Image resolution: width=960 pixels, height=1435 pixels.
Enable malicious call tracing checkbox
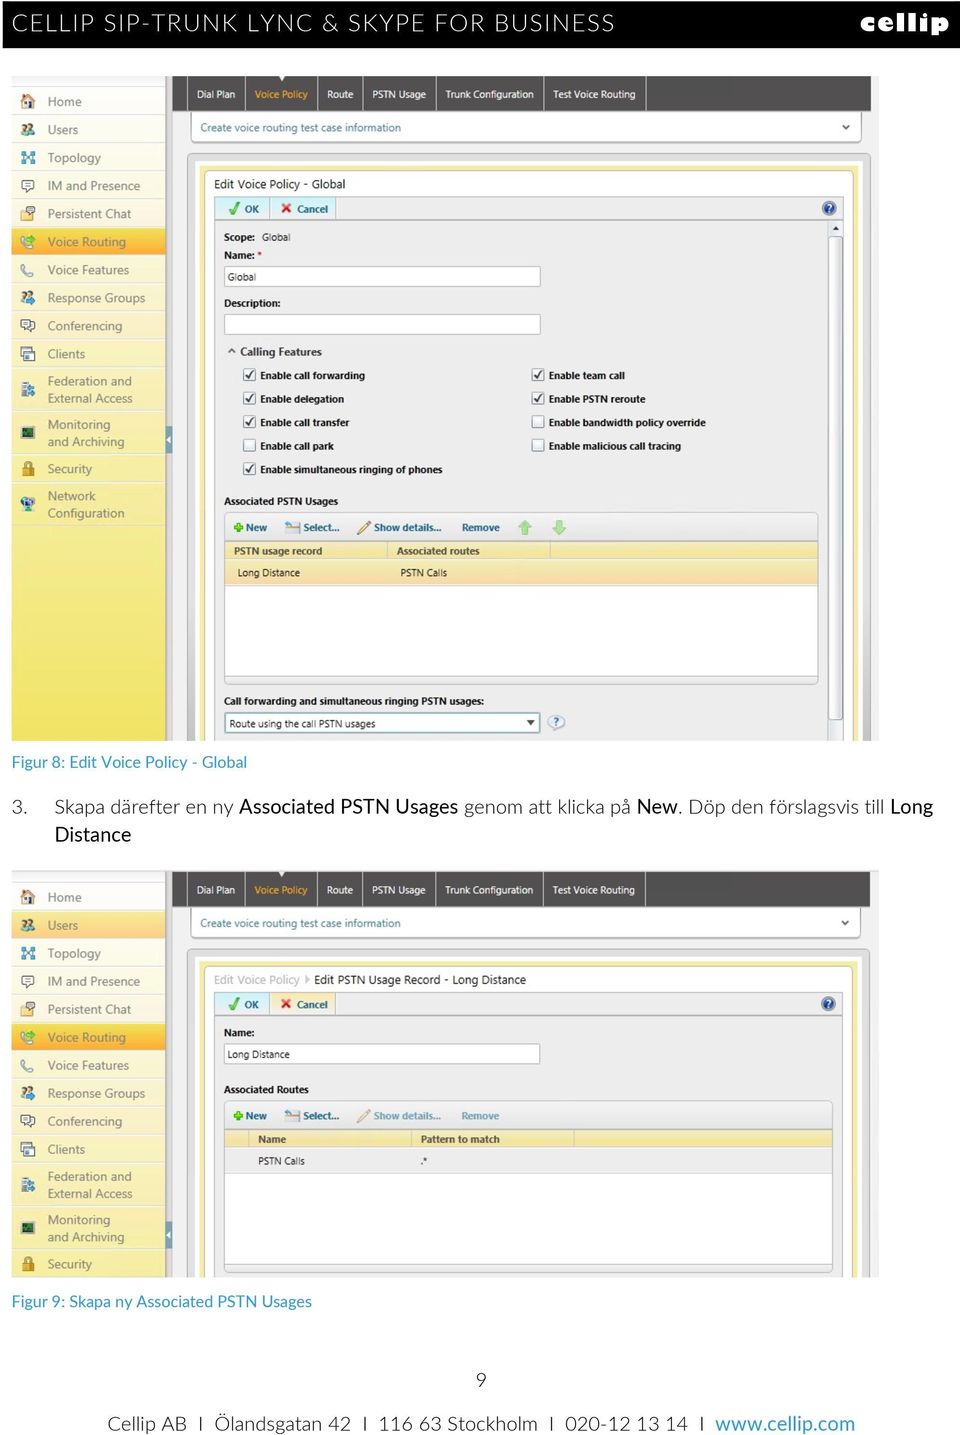tap(538, 445)
